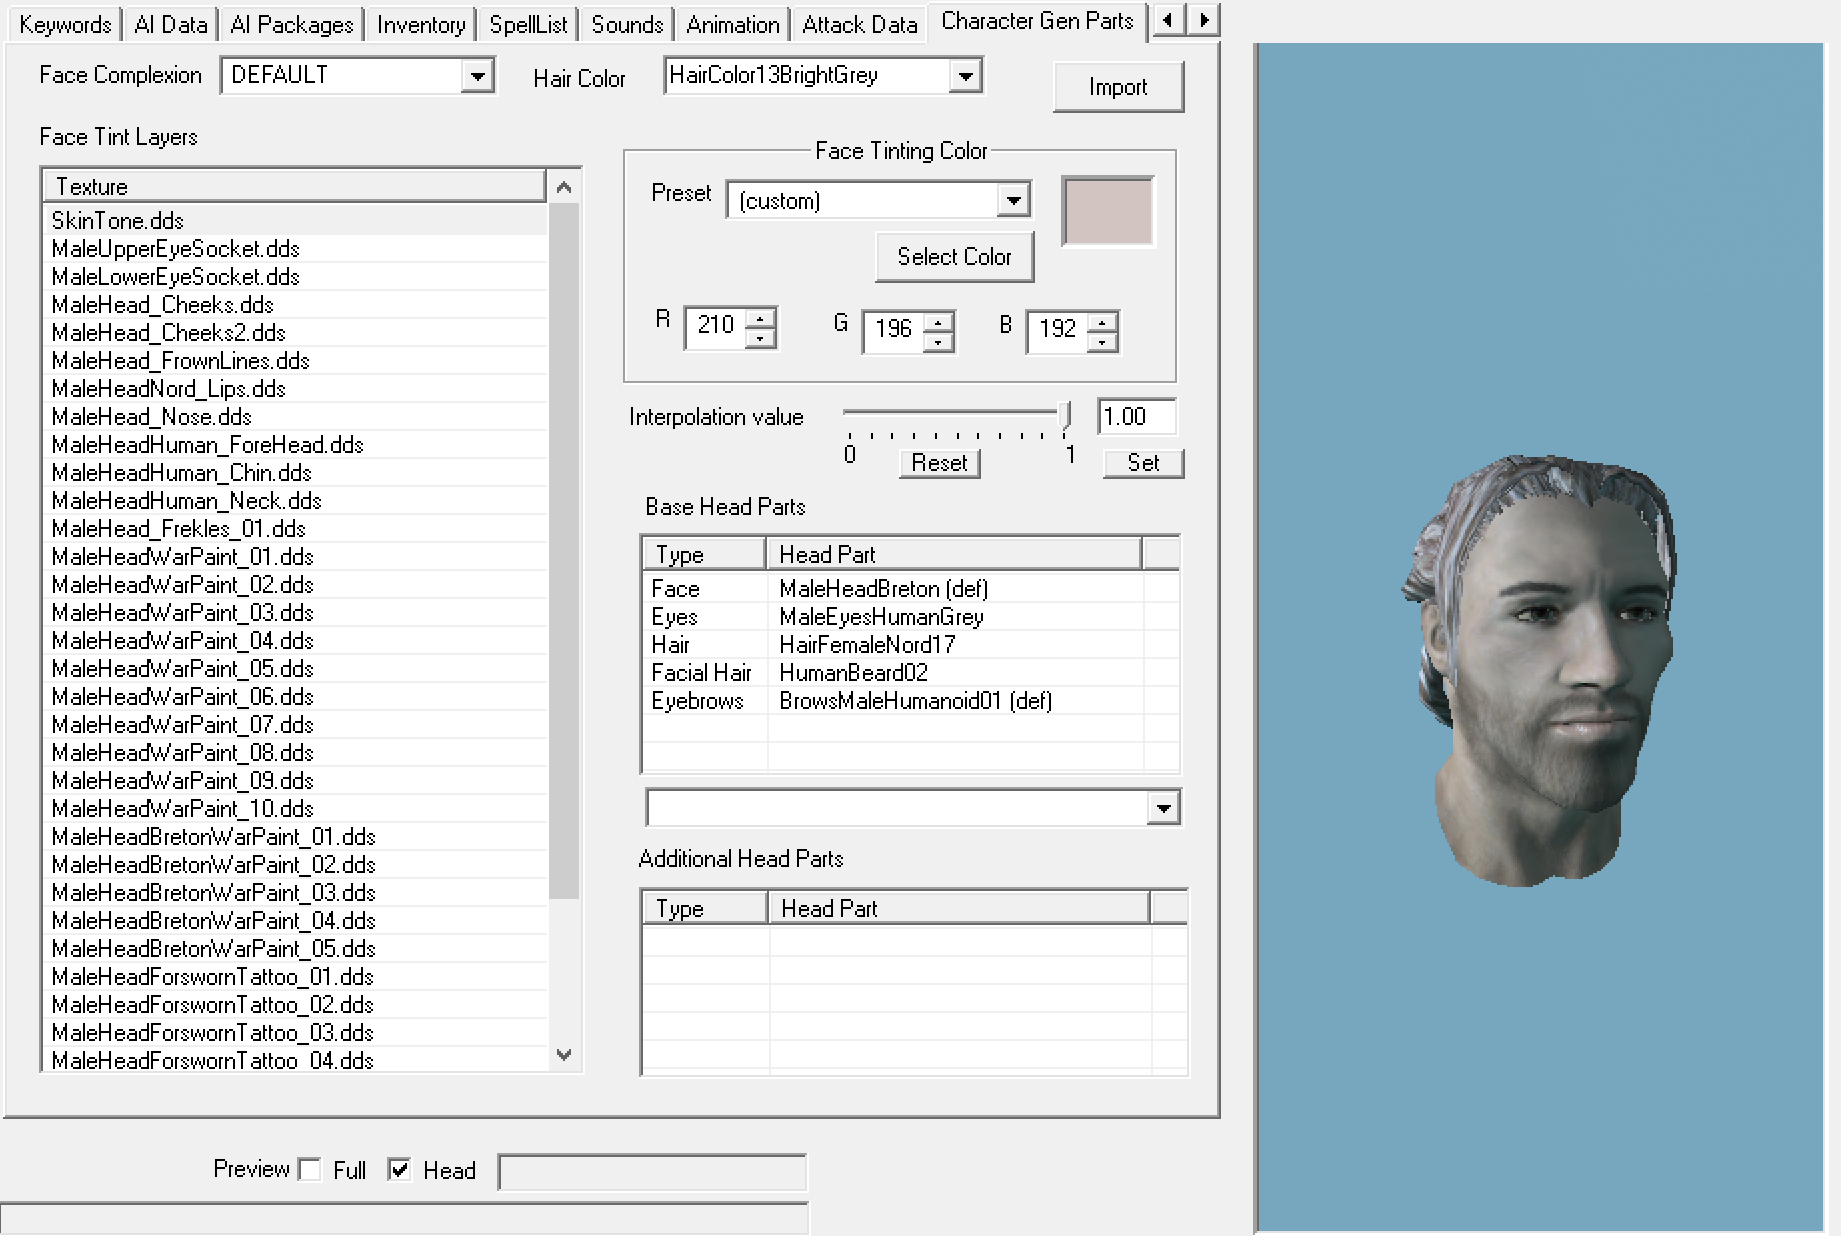The image size is (1841, 1236).
Task: Go to the SpellList tab
Action: click(528, 24)
